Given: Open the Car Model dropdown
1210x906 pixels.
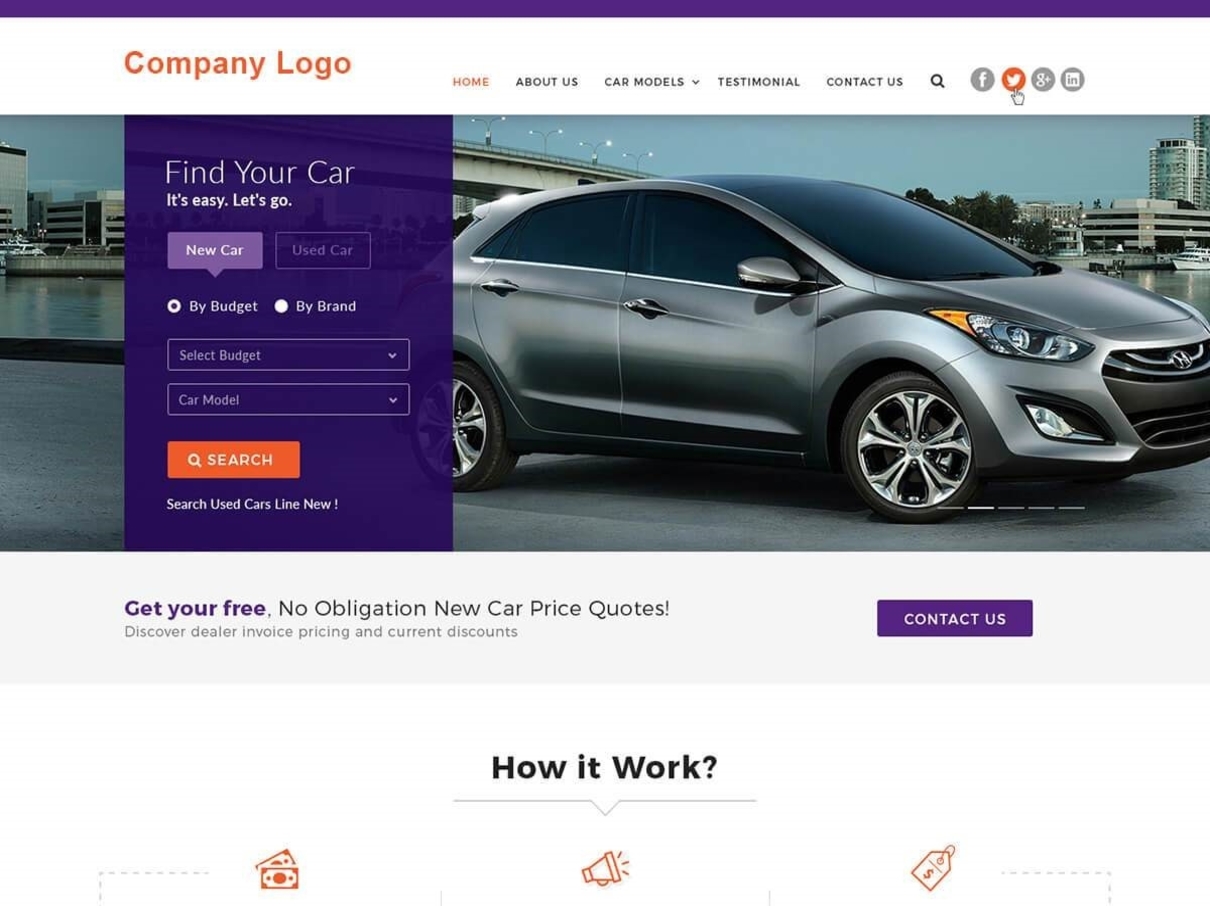Looking at the screenshot, I should [x=288, y=399].
